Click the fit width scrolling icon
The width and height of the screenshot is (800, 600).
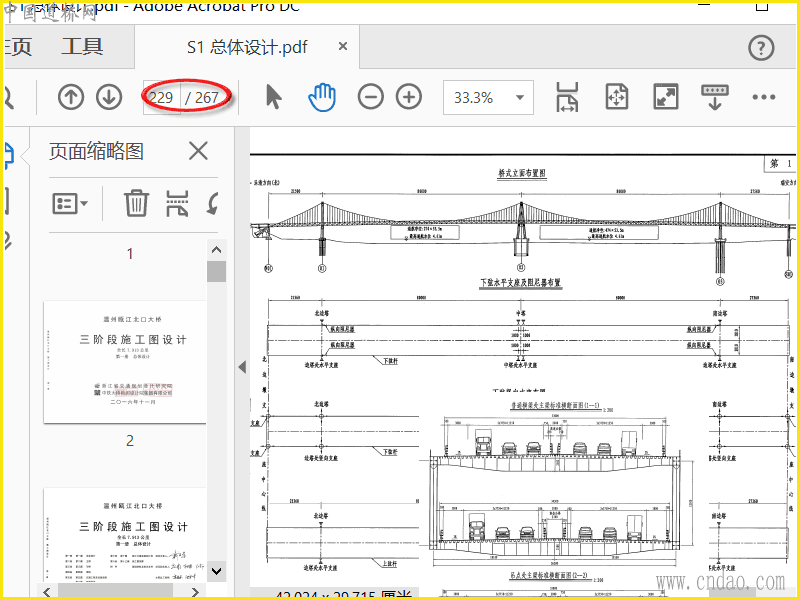click(567, 97)
